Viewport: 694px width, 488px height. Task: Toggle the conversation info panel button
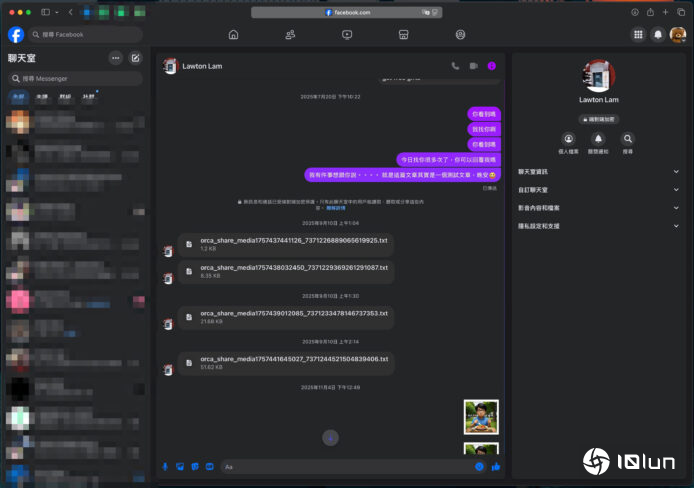click(x=491, y=66)
